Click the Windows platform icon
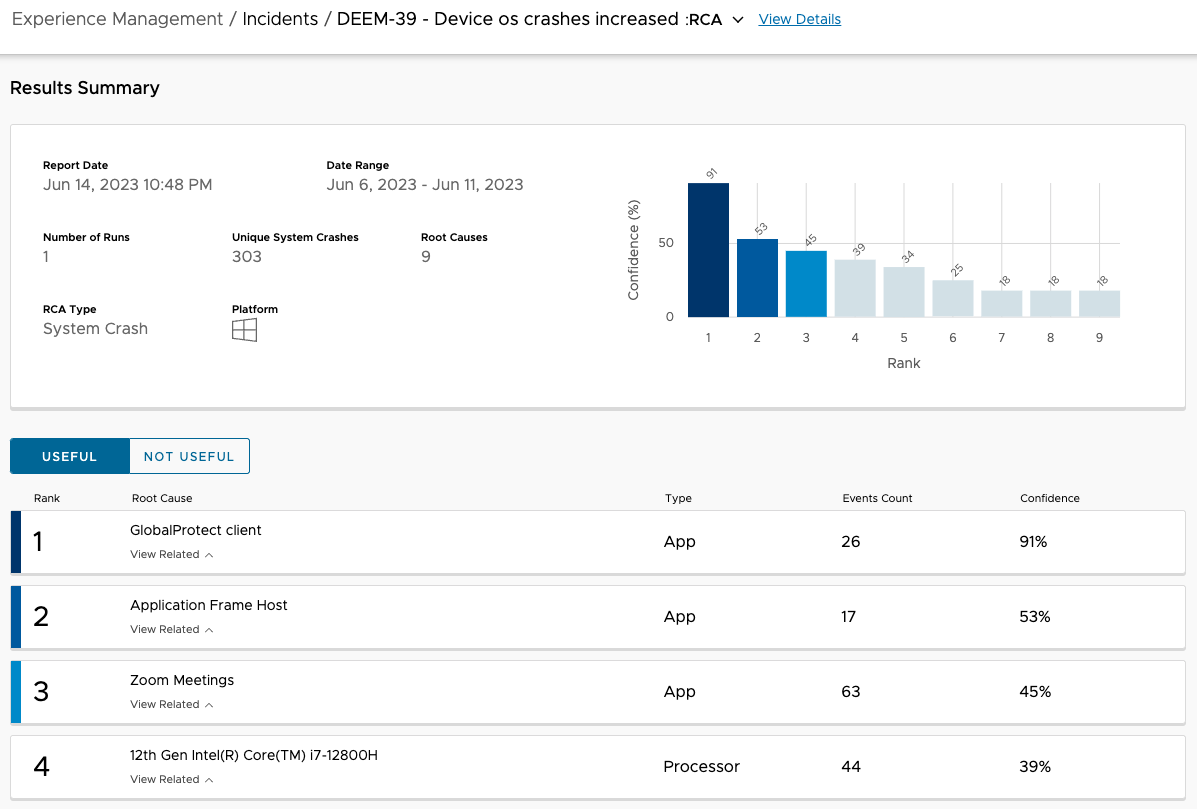 (244, 330)
